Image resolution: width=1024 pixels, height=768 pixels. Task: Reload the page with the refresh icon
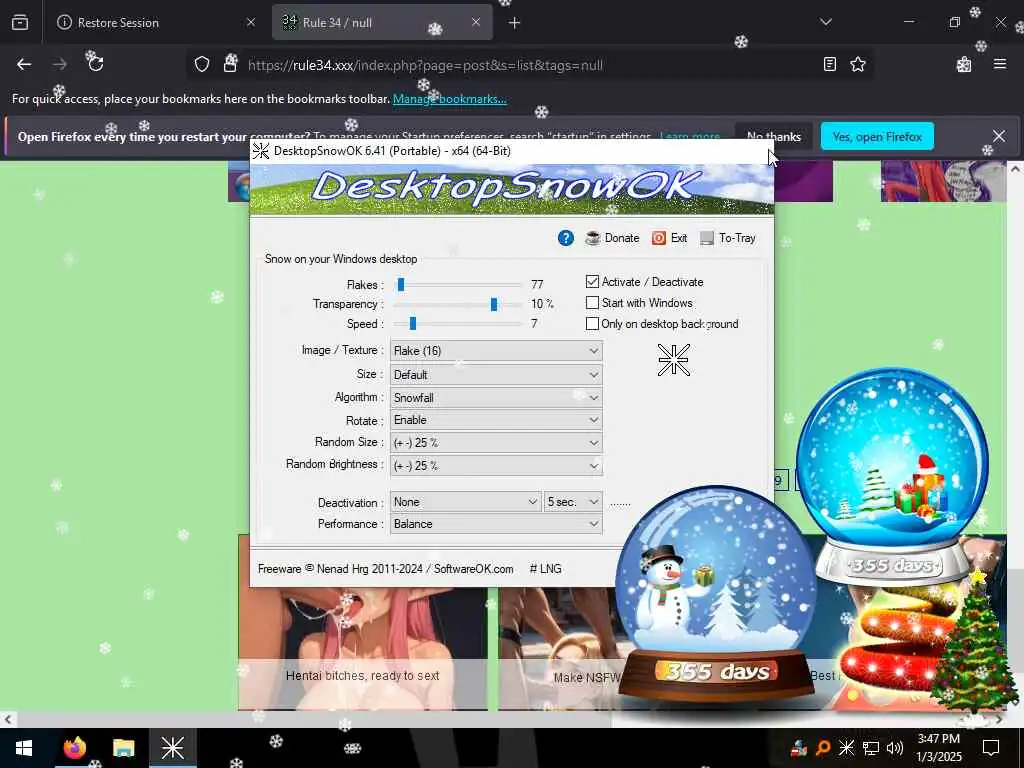[95, 64]
